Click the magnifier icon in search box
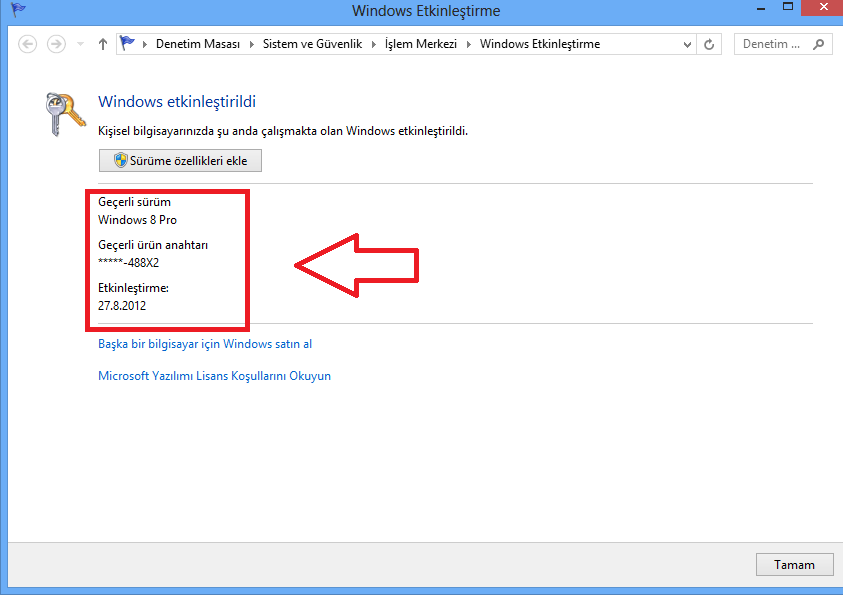The image size is (843, 595). click(819, 44)
